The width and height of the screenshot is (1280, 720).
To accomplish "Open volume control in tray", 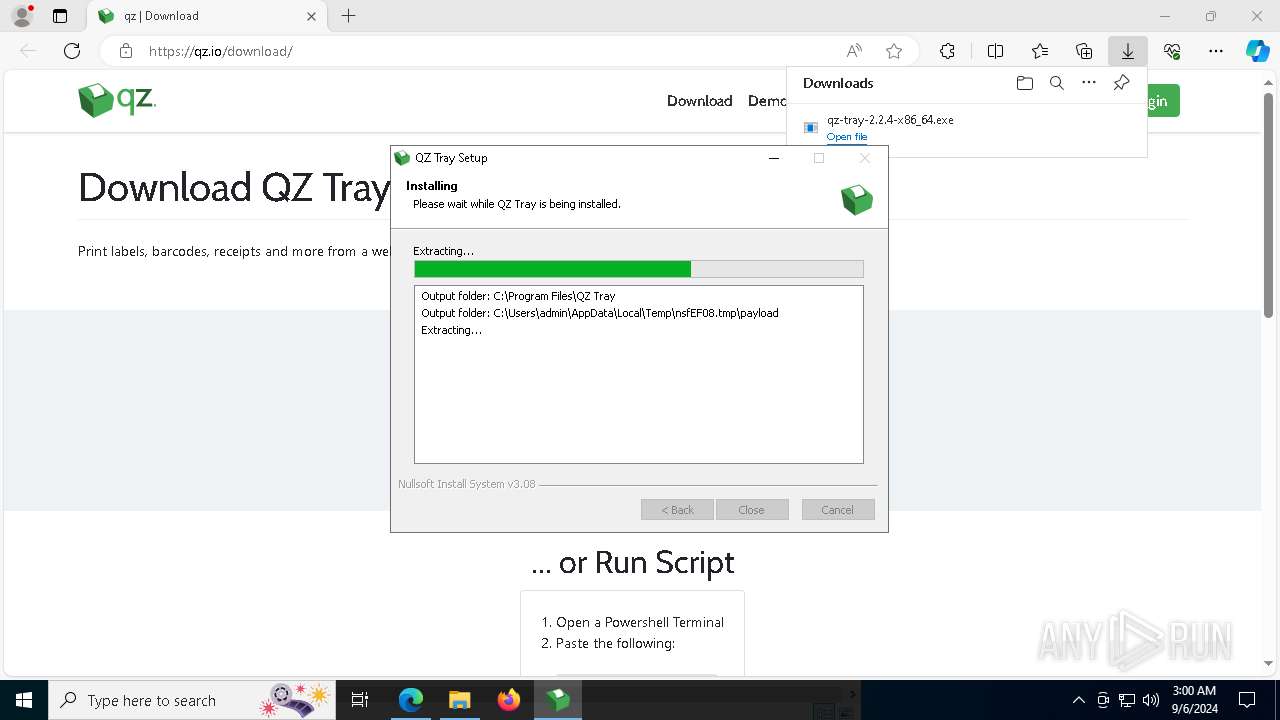I will (x=1151, y=700).
